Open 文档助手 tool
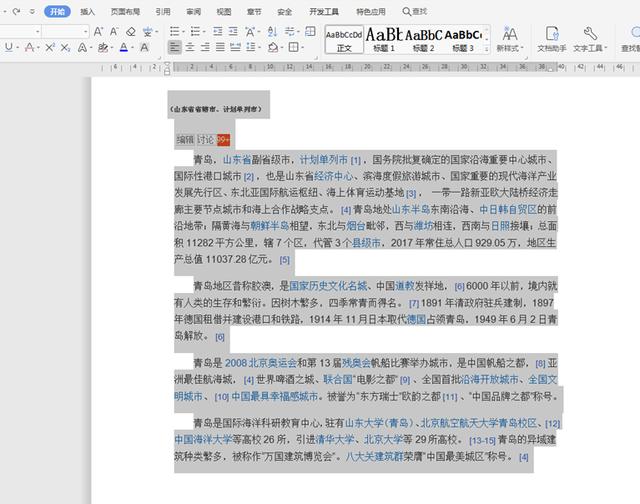This screenshot has height=504, width=640. click(552, 40)
